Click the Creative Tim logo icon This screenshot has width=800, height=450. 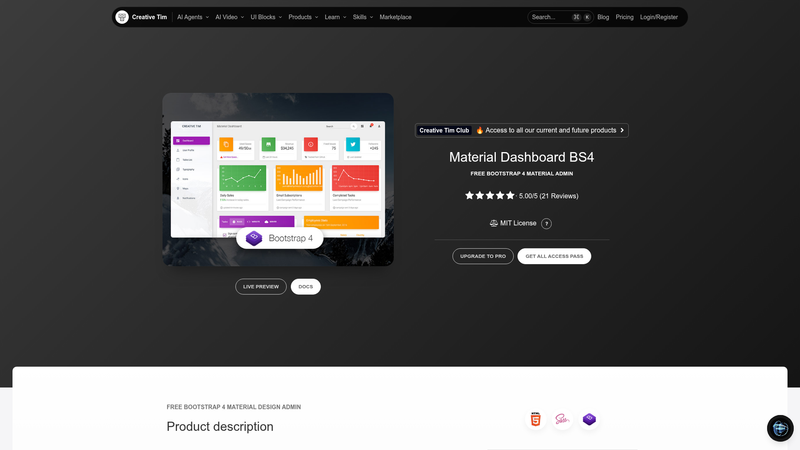122,17
